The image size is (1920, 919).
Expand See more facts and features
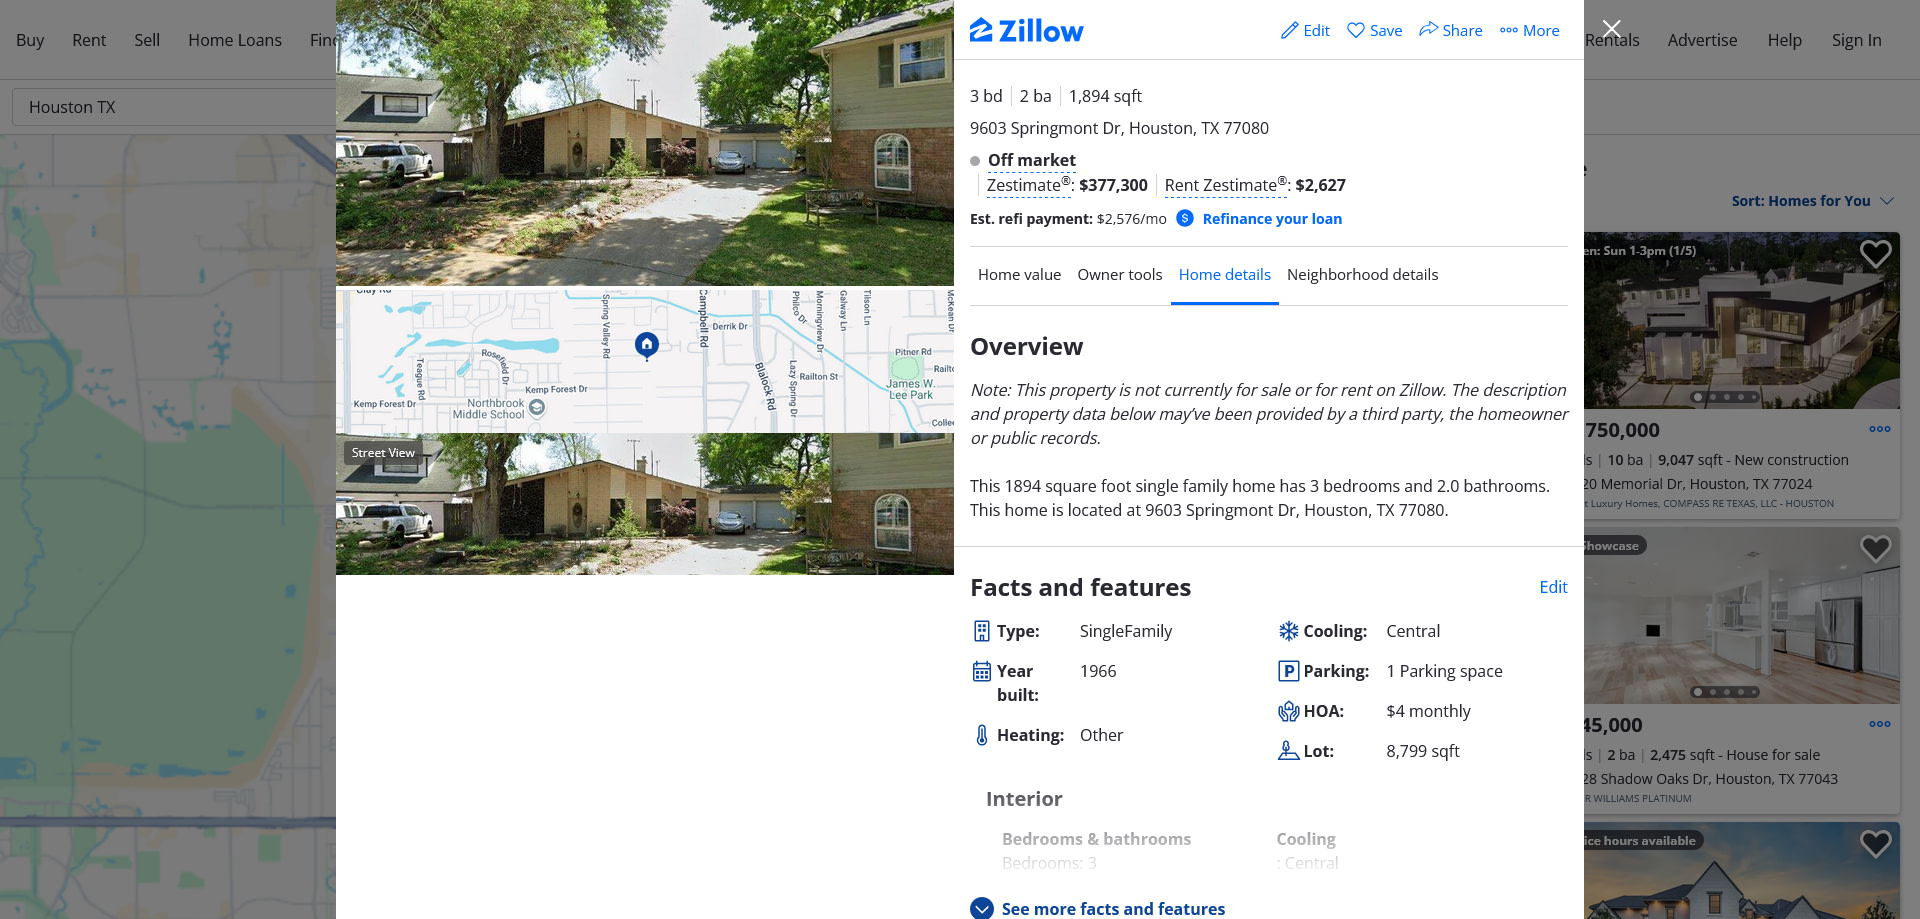(x=1097, y=908)
